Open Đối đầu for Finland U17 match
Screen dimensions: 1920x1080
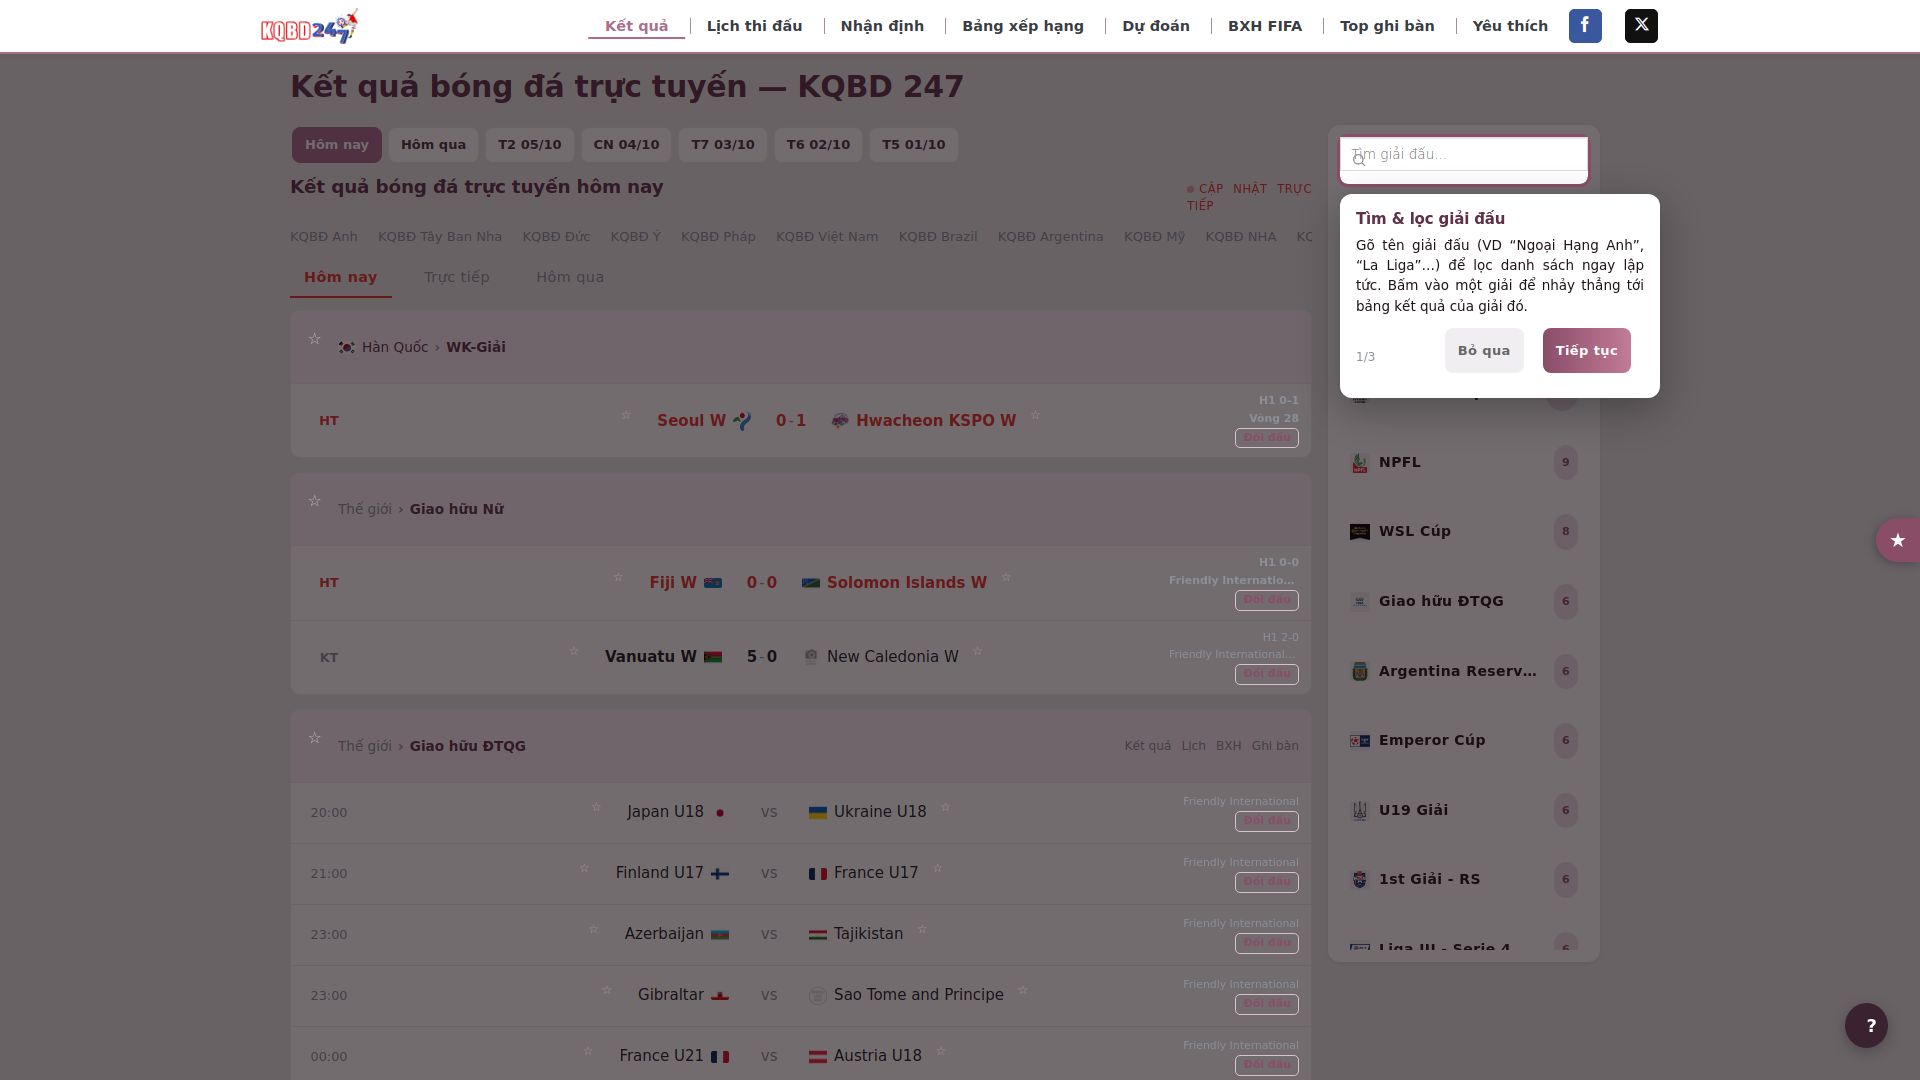[x=1267, y=883]
